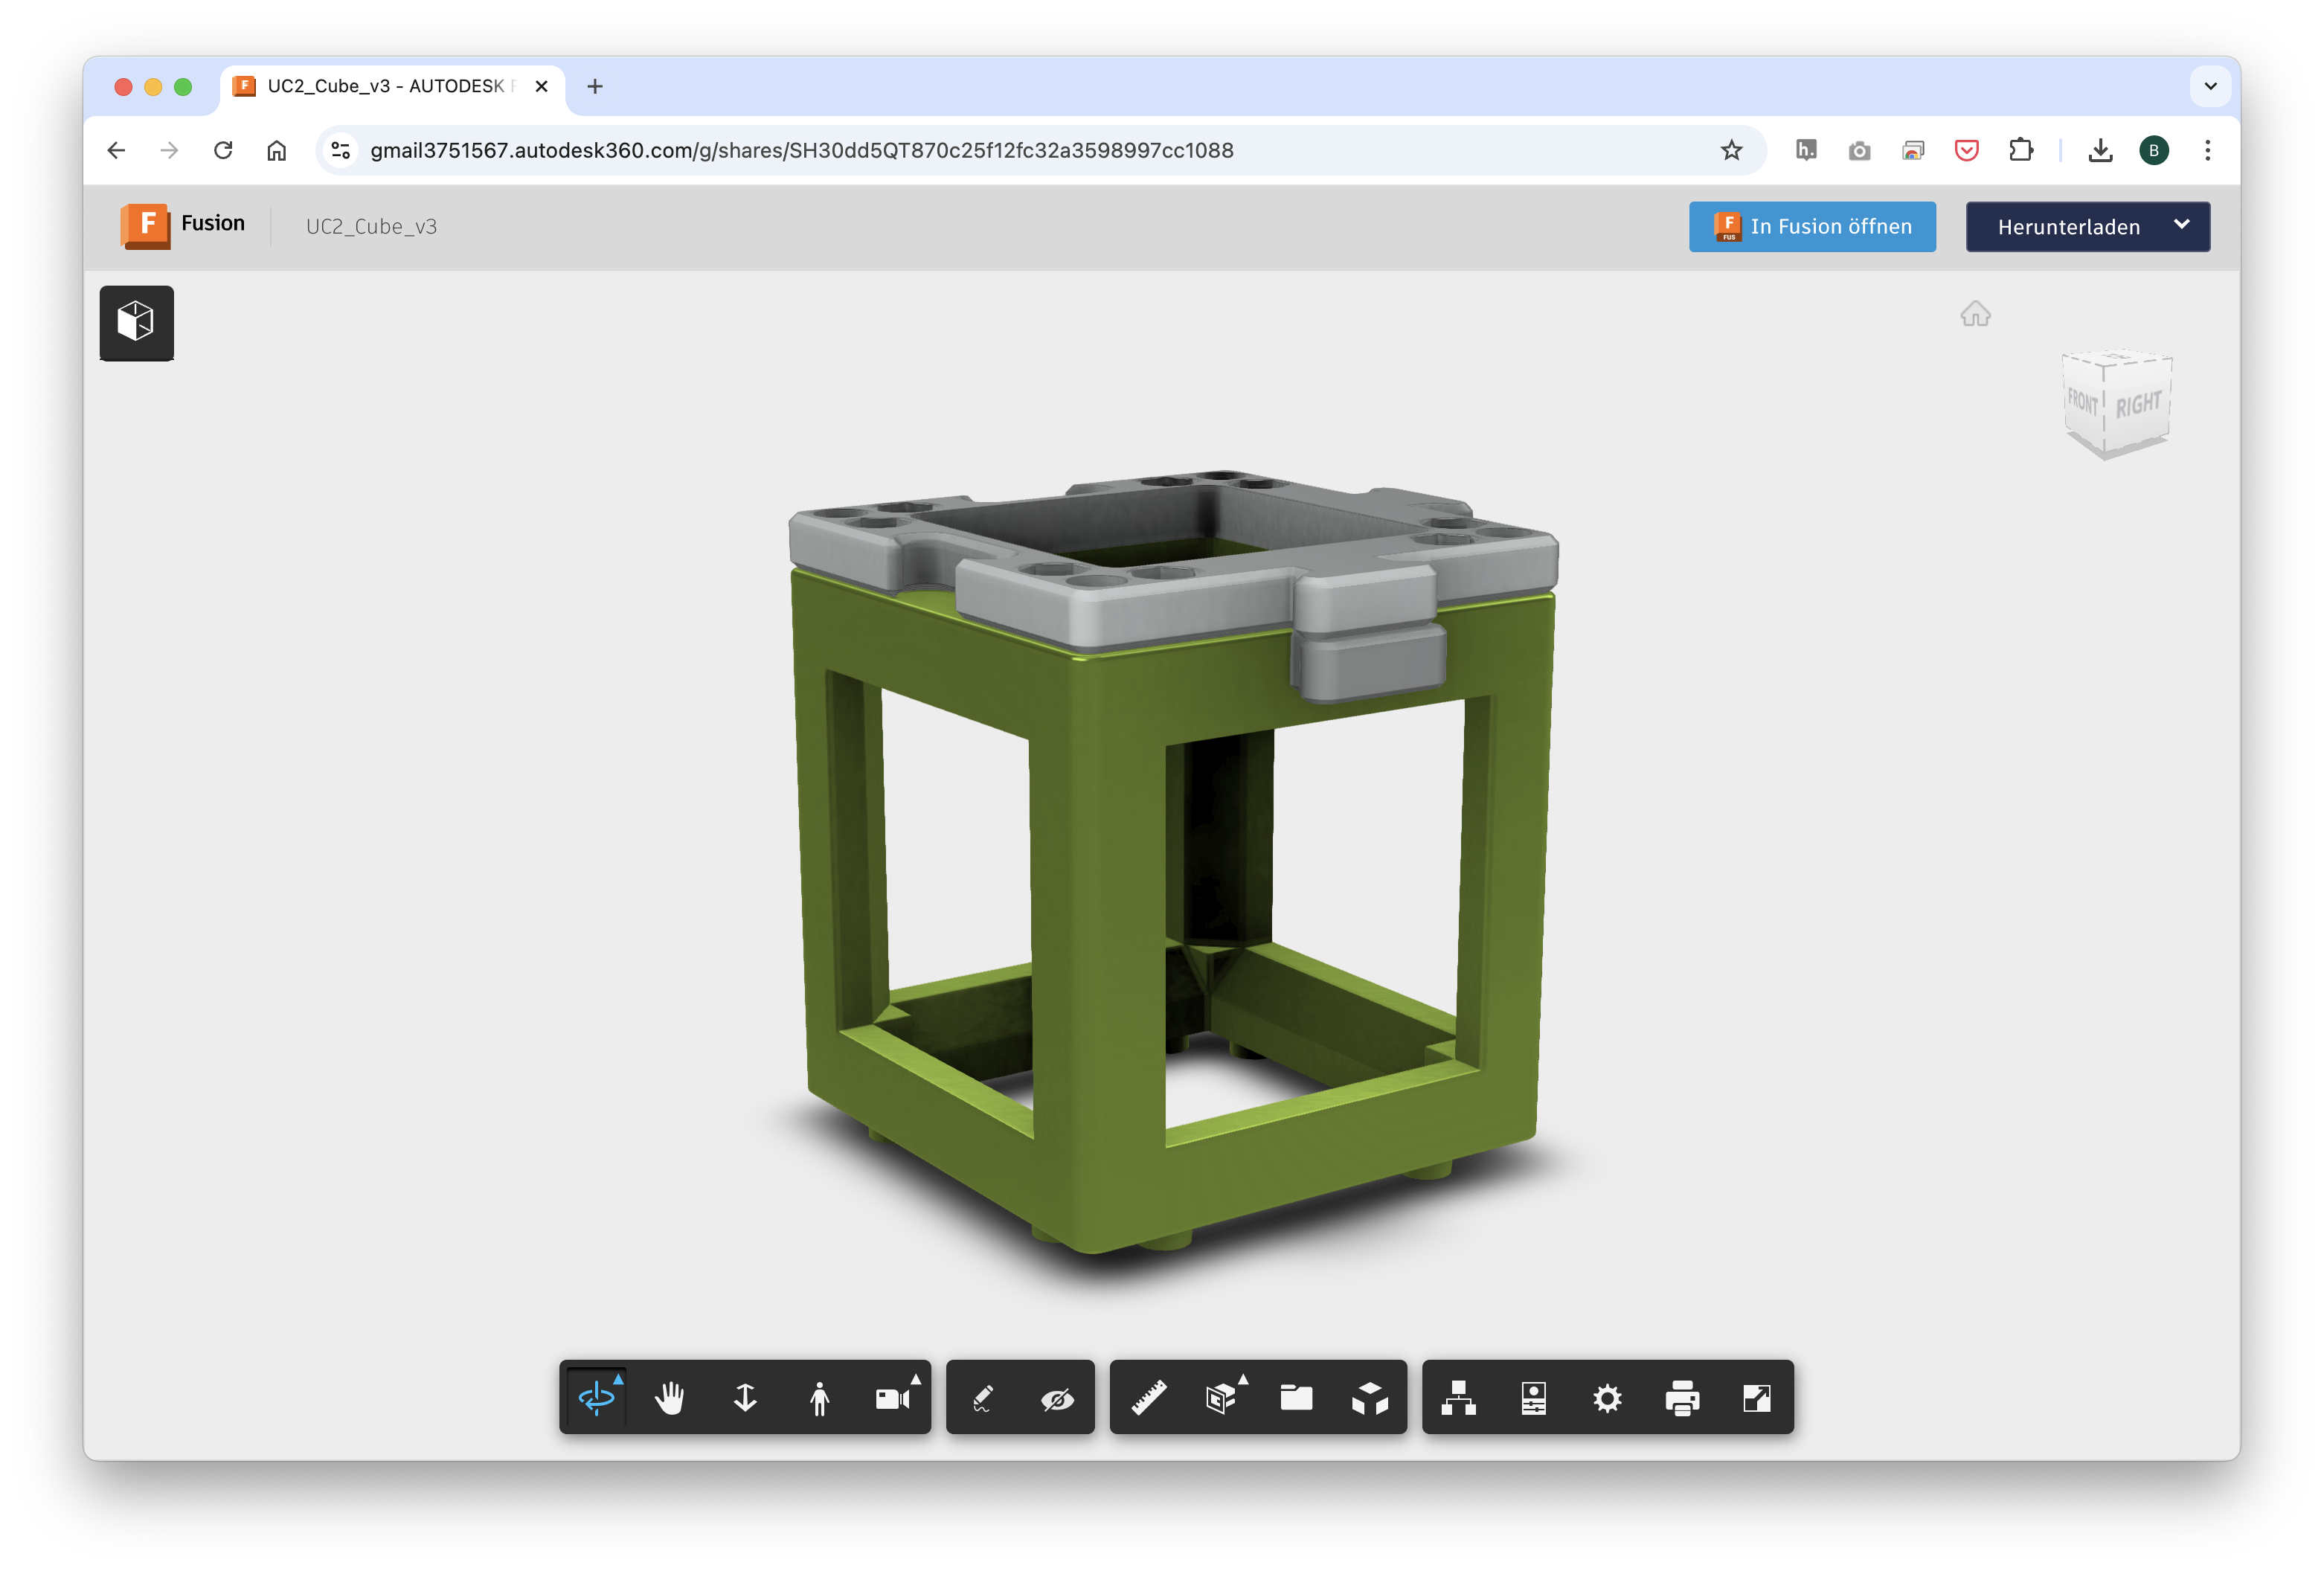This screenshot has height=1571, width=2324.
Task: Expand the Herunterladen dropdown
Action: pyautogui.click(x=2181, y=225)
